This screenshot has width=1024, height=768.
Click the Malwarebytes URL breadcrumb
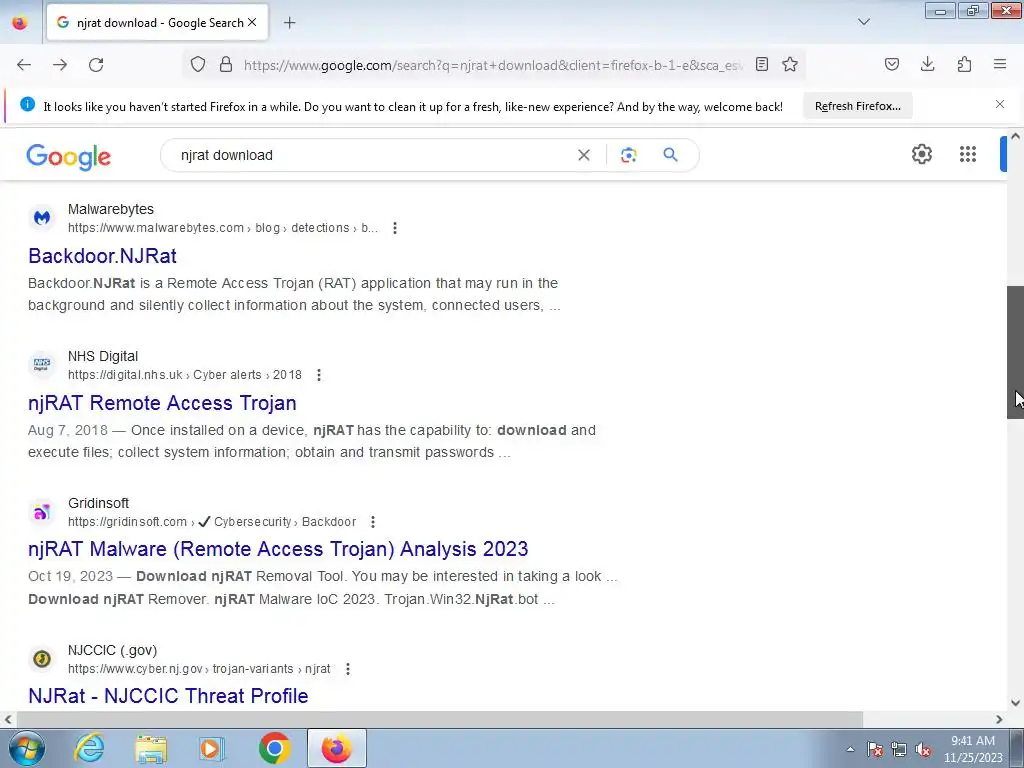point(223,228)
